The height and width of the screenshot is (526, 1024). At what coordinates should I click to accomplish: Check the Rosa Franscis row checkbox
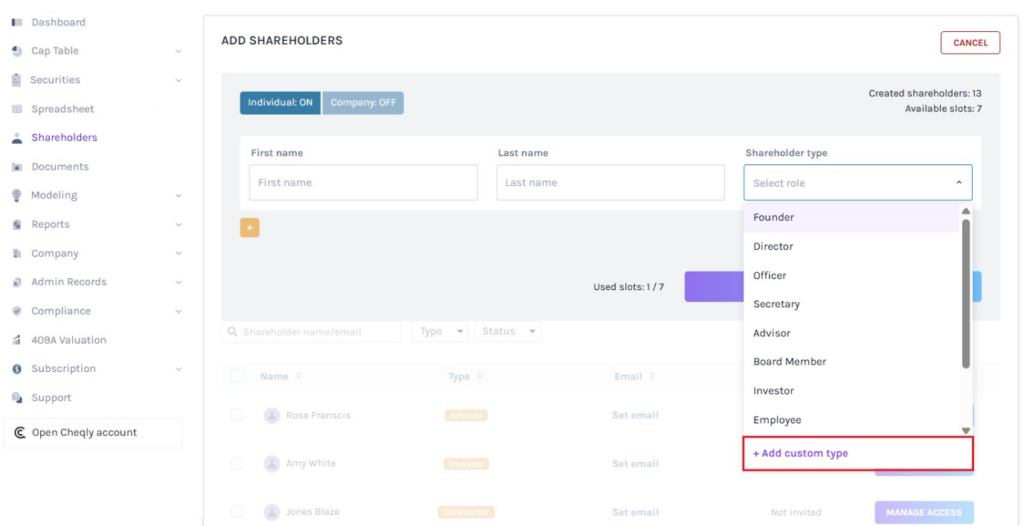(x=236, y=415)
